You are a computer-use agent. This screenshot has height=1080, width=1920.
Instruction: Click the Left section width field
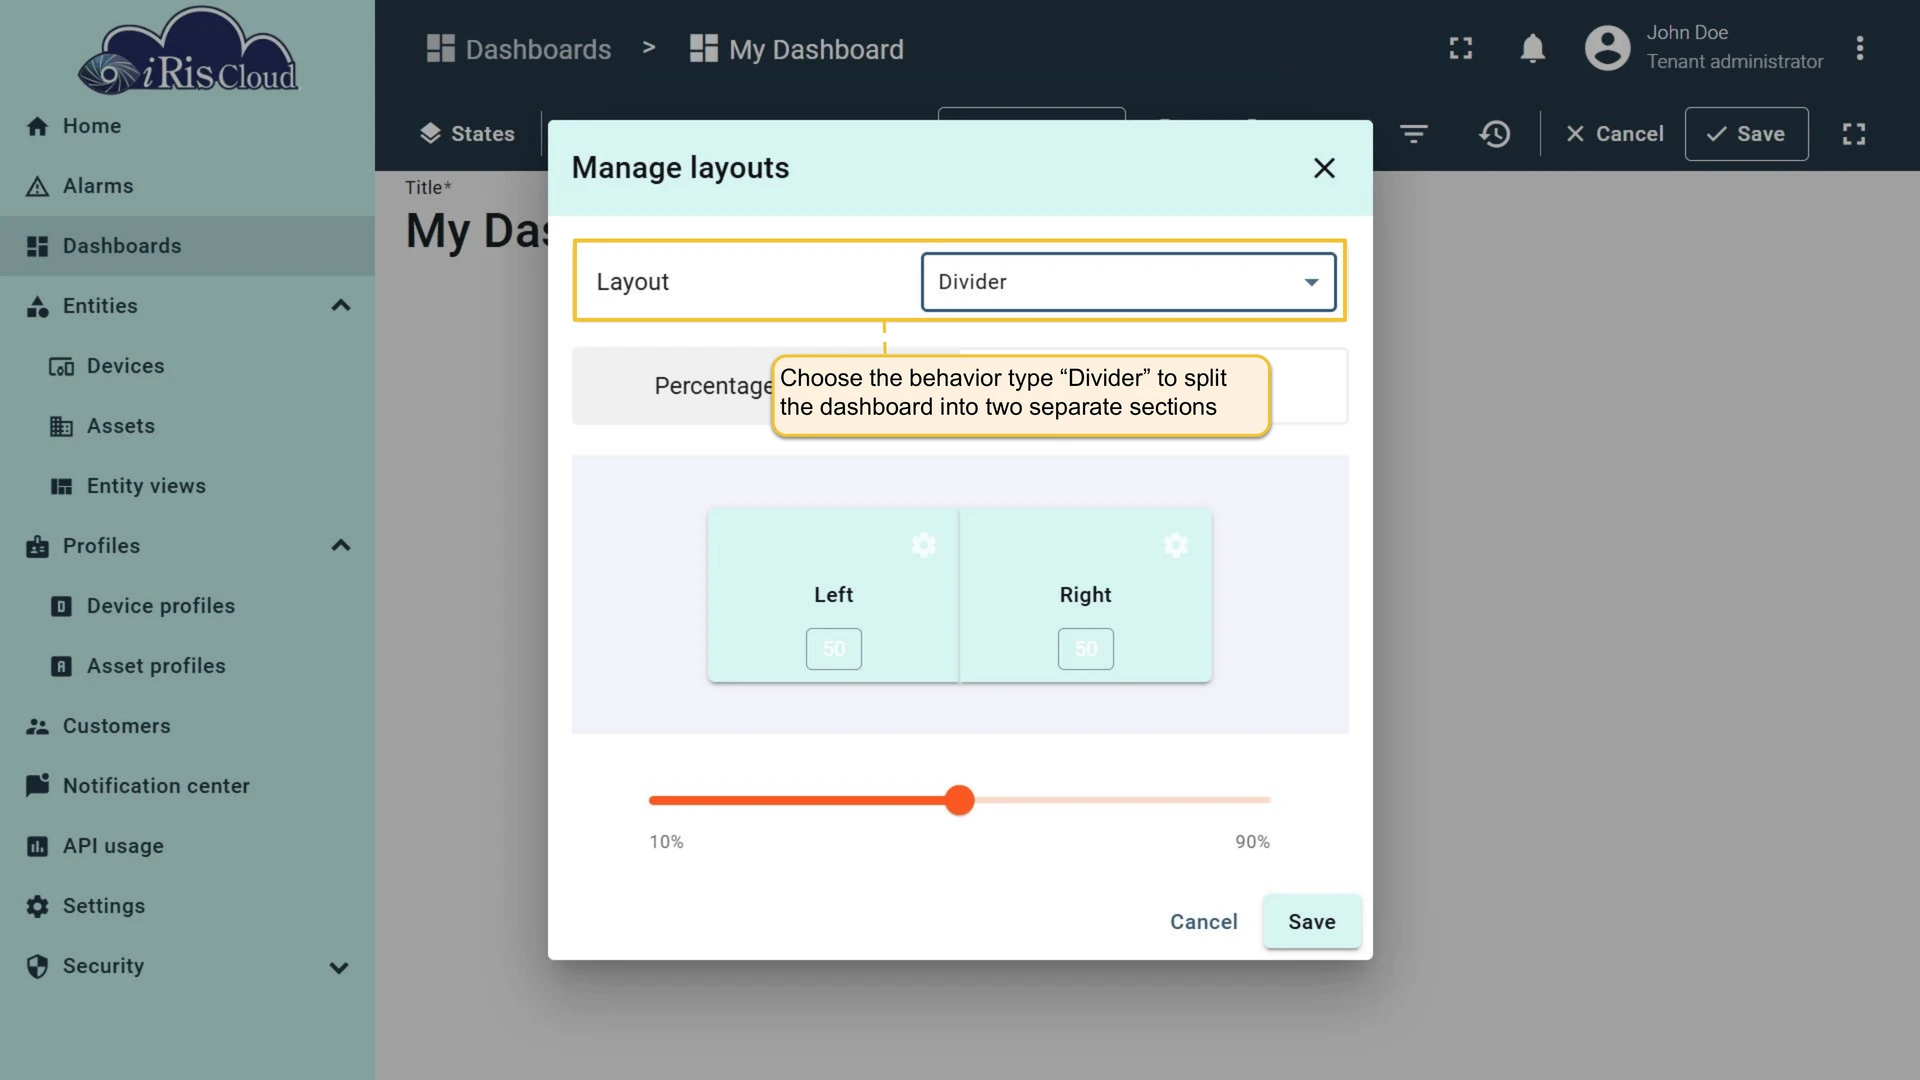click(x=833, y=649)
